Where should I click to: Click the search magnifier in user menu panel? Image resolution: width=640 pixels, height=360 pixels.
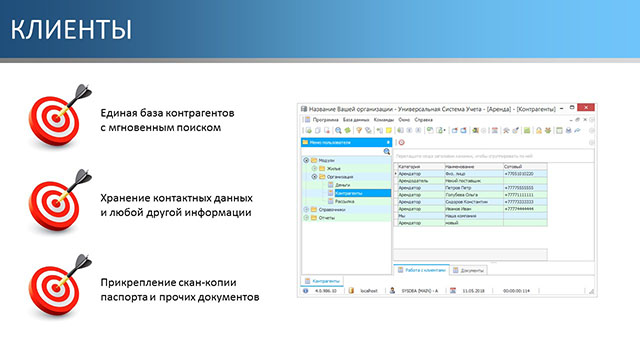click(387, 151)
